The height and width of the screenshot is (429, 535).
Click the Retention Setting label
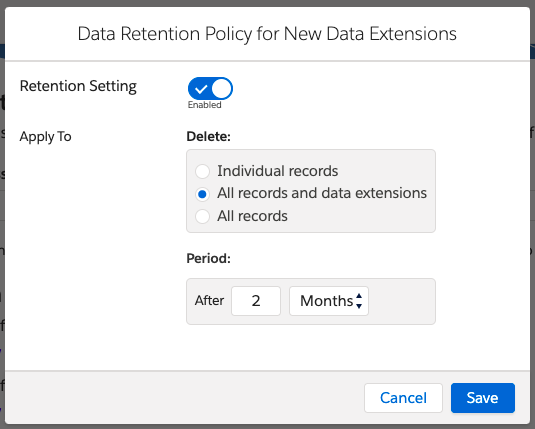[78, 86]
